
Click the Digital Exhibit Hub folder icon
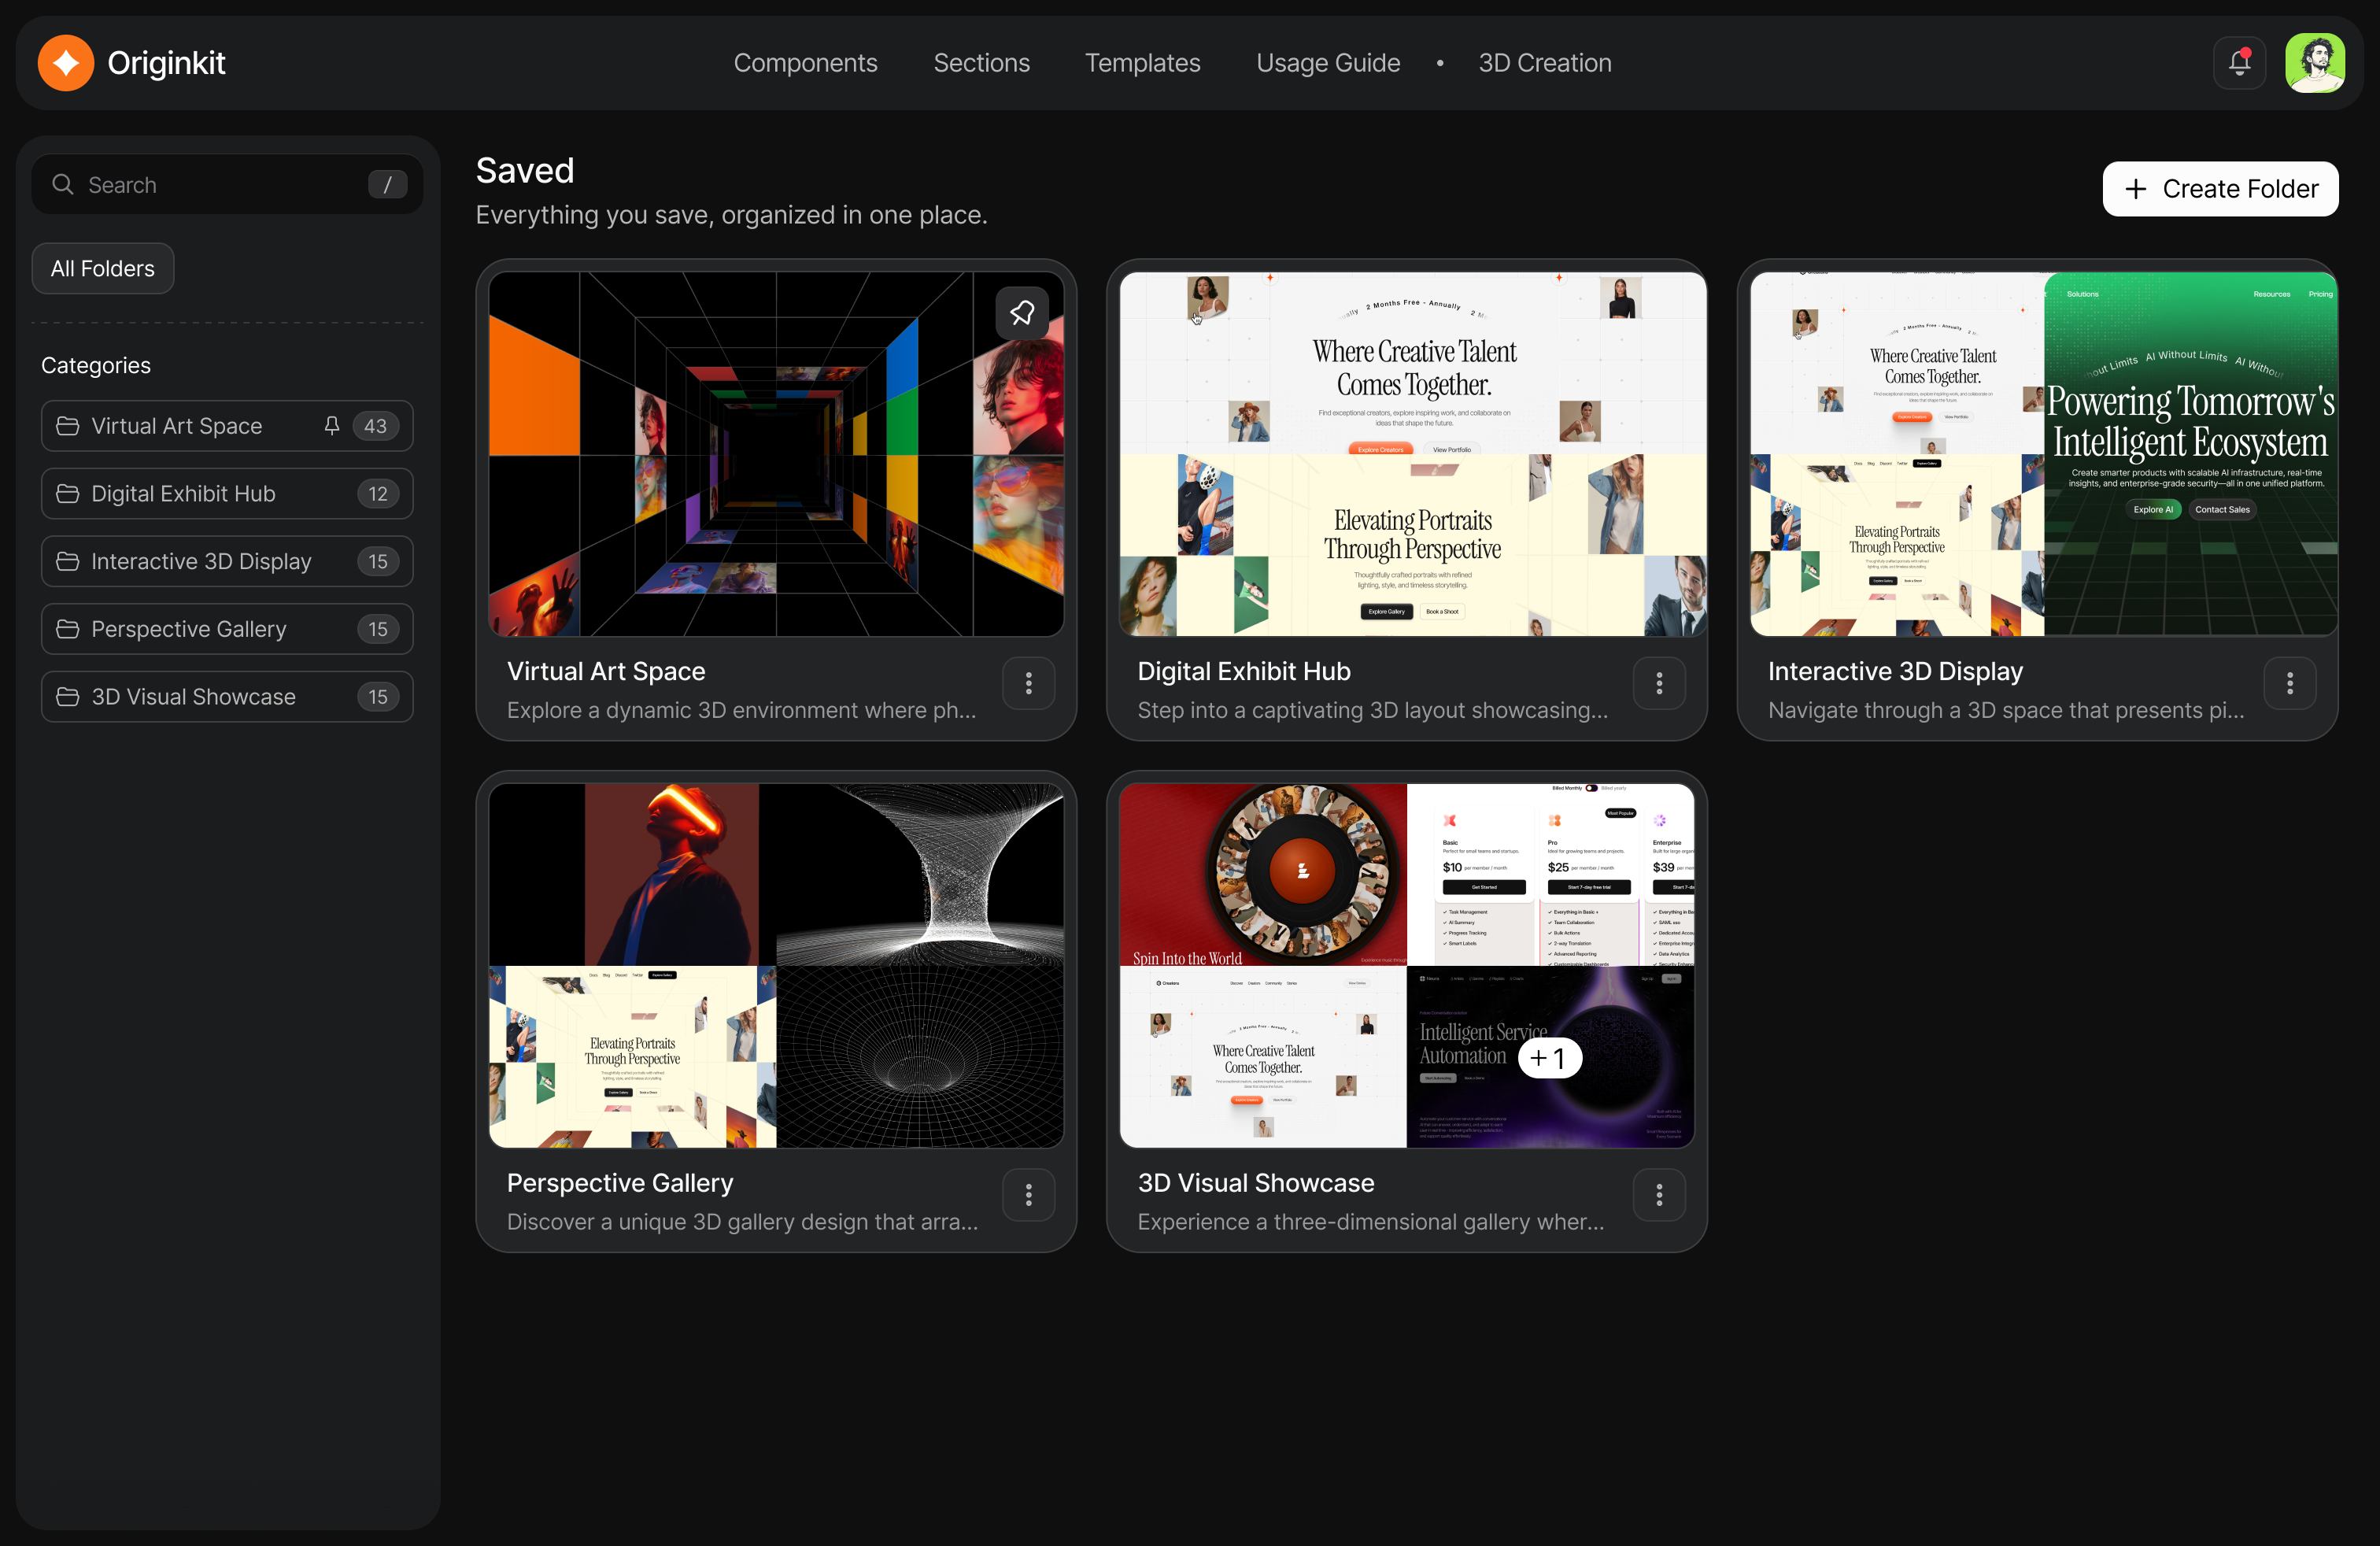tap(68, 494)
